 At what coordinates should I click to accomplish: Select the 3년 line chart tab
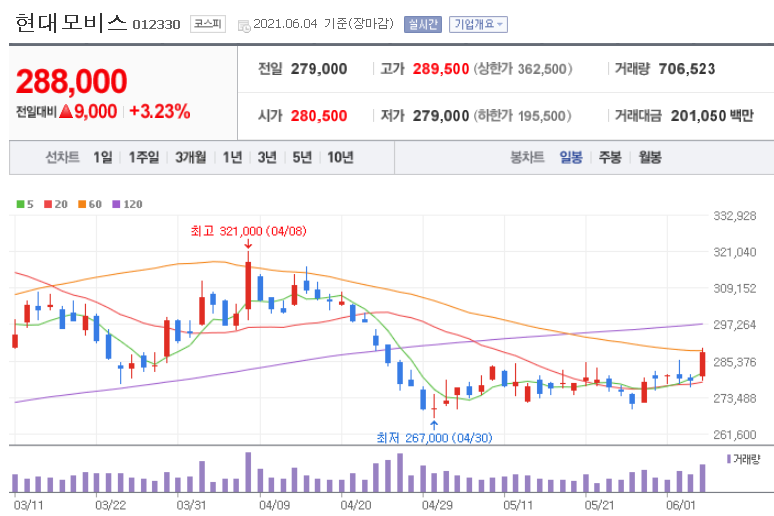(x=267, y=158)
